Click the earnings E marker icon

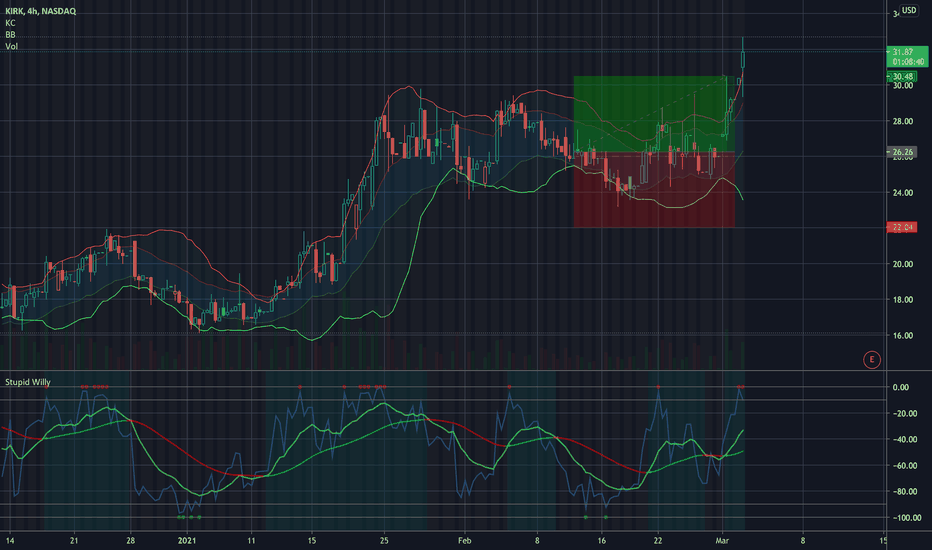[x=871, y=359]
